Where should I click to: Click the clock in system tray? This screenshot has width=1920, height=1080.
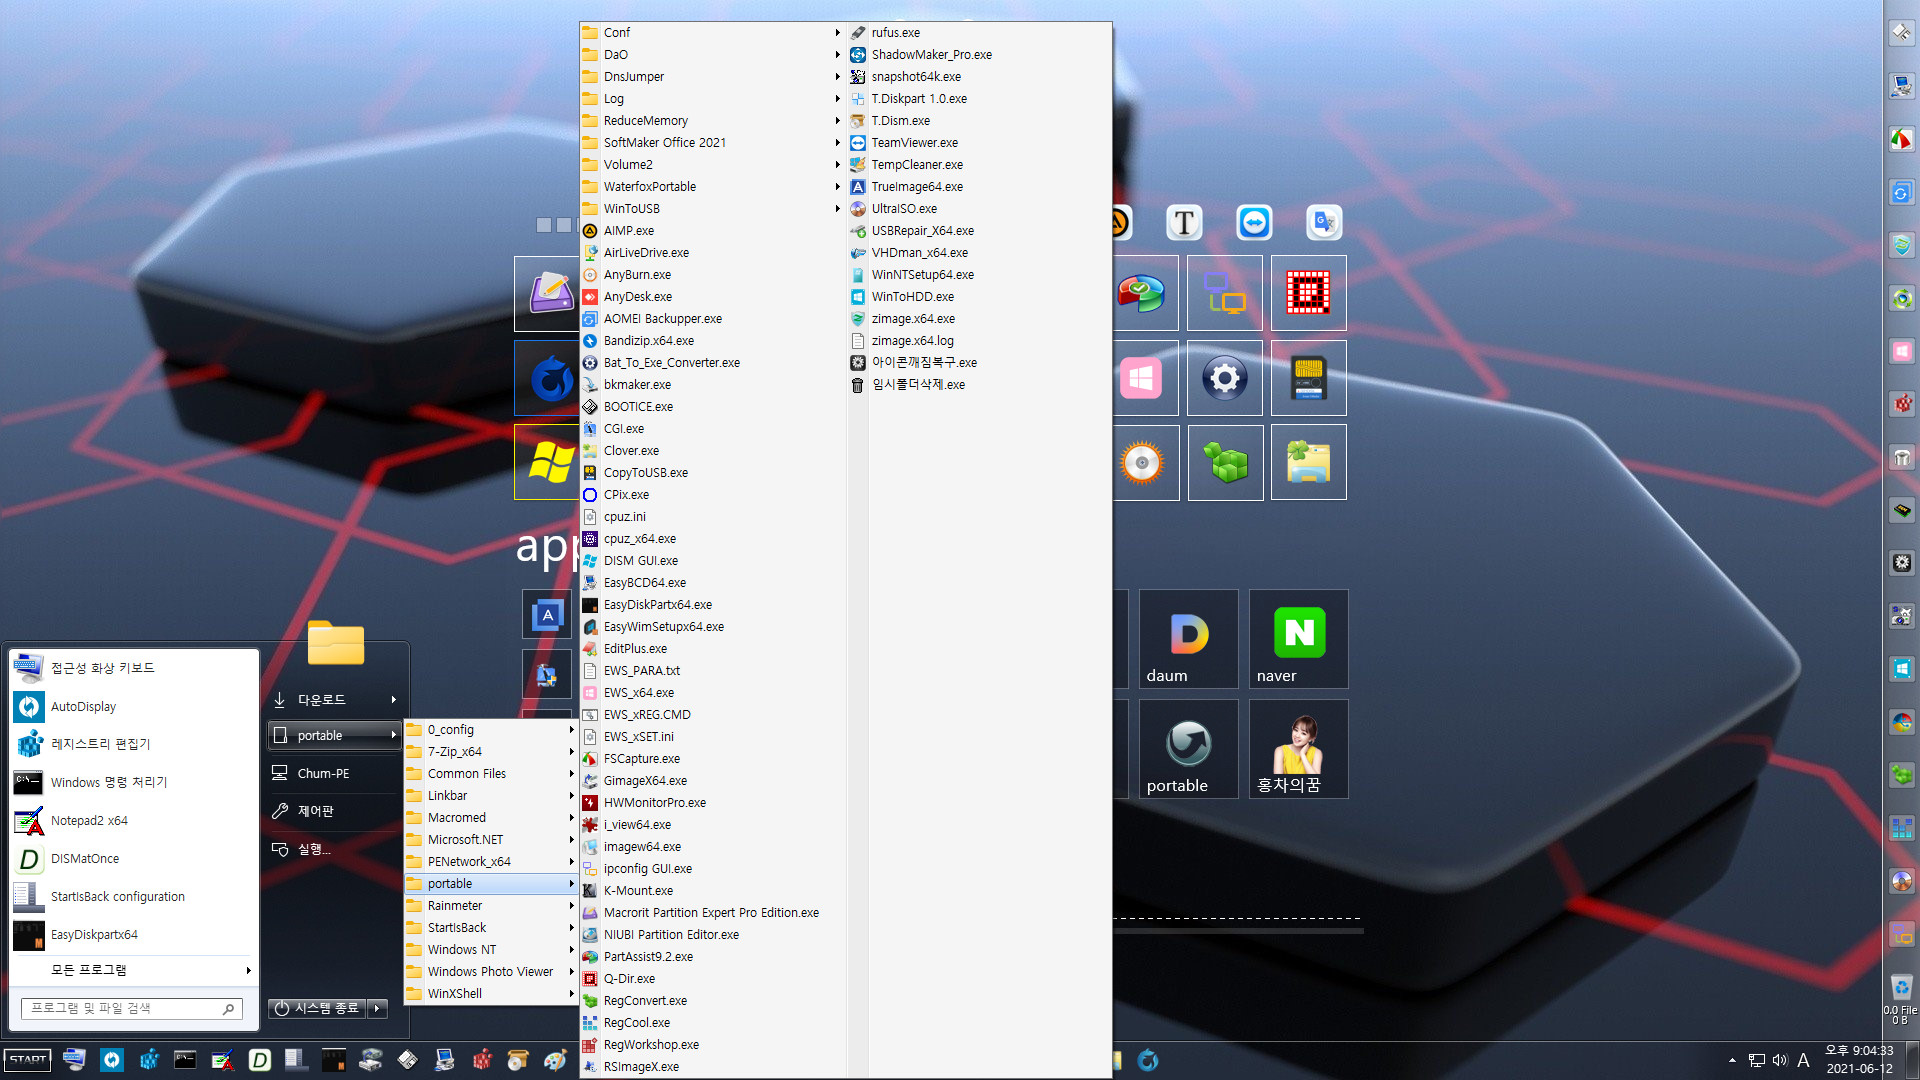coord(1859,1060)
